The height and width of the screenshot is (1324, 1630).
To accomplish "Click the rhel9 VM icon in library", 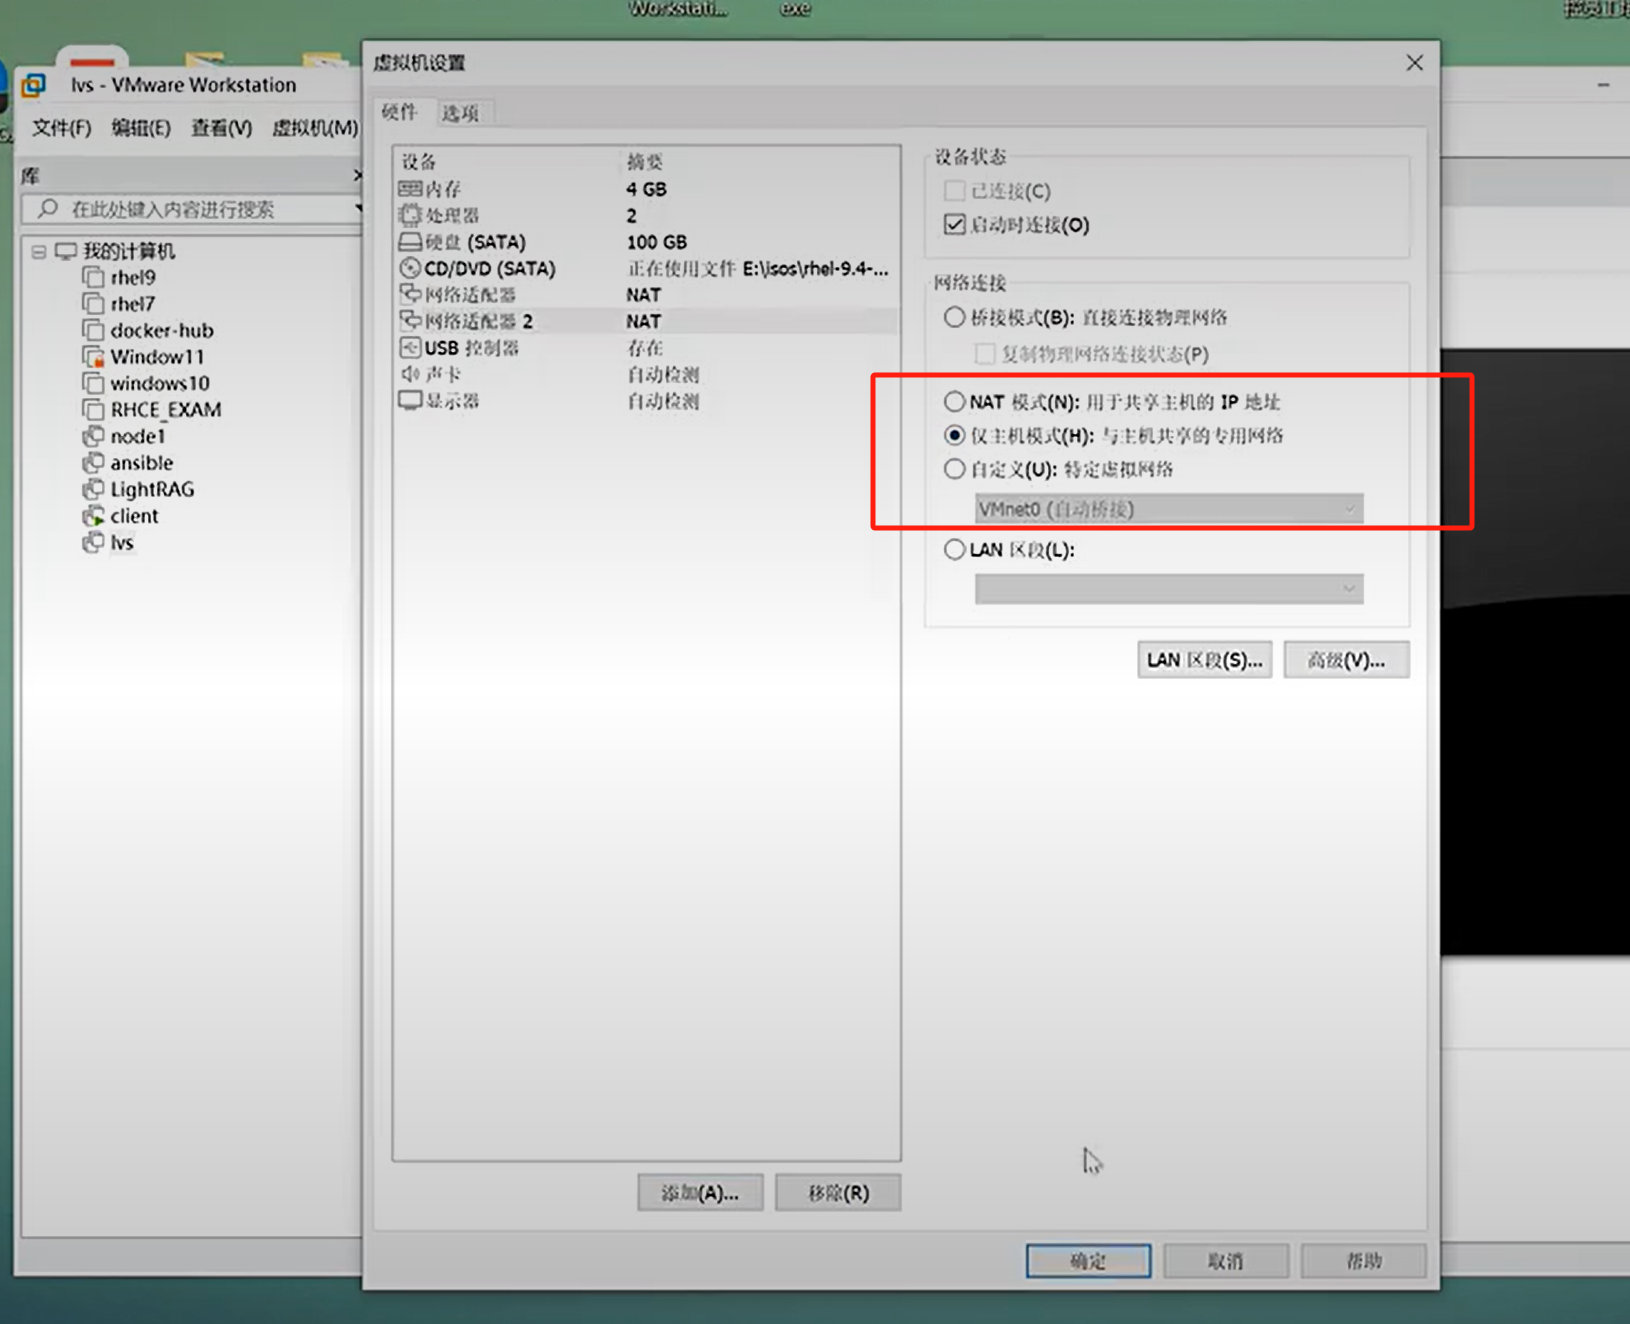I will (93, 277).
